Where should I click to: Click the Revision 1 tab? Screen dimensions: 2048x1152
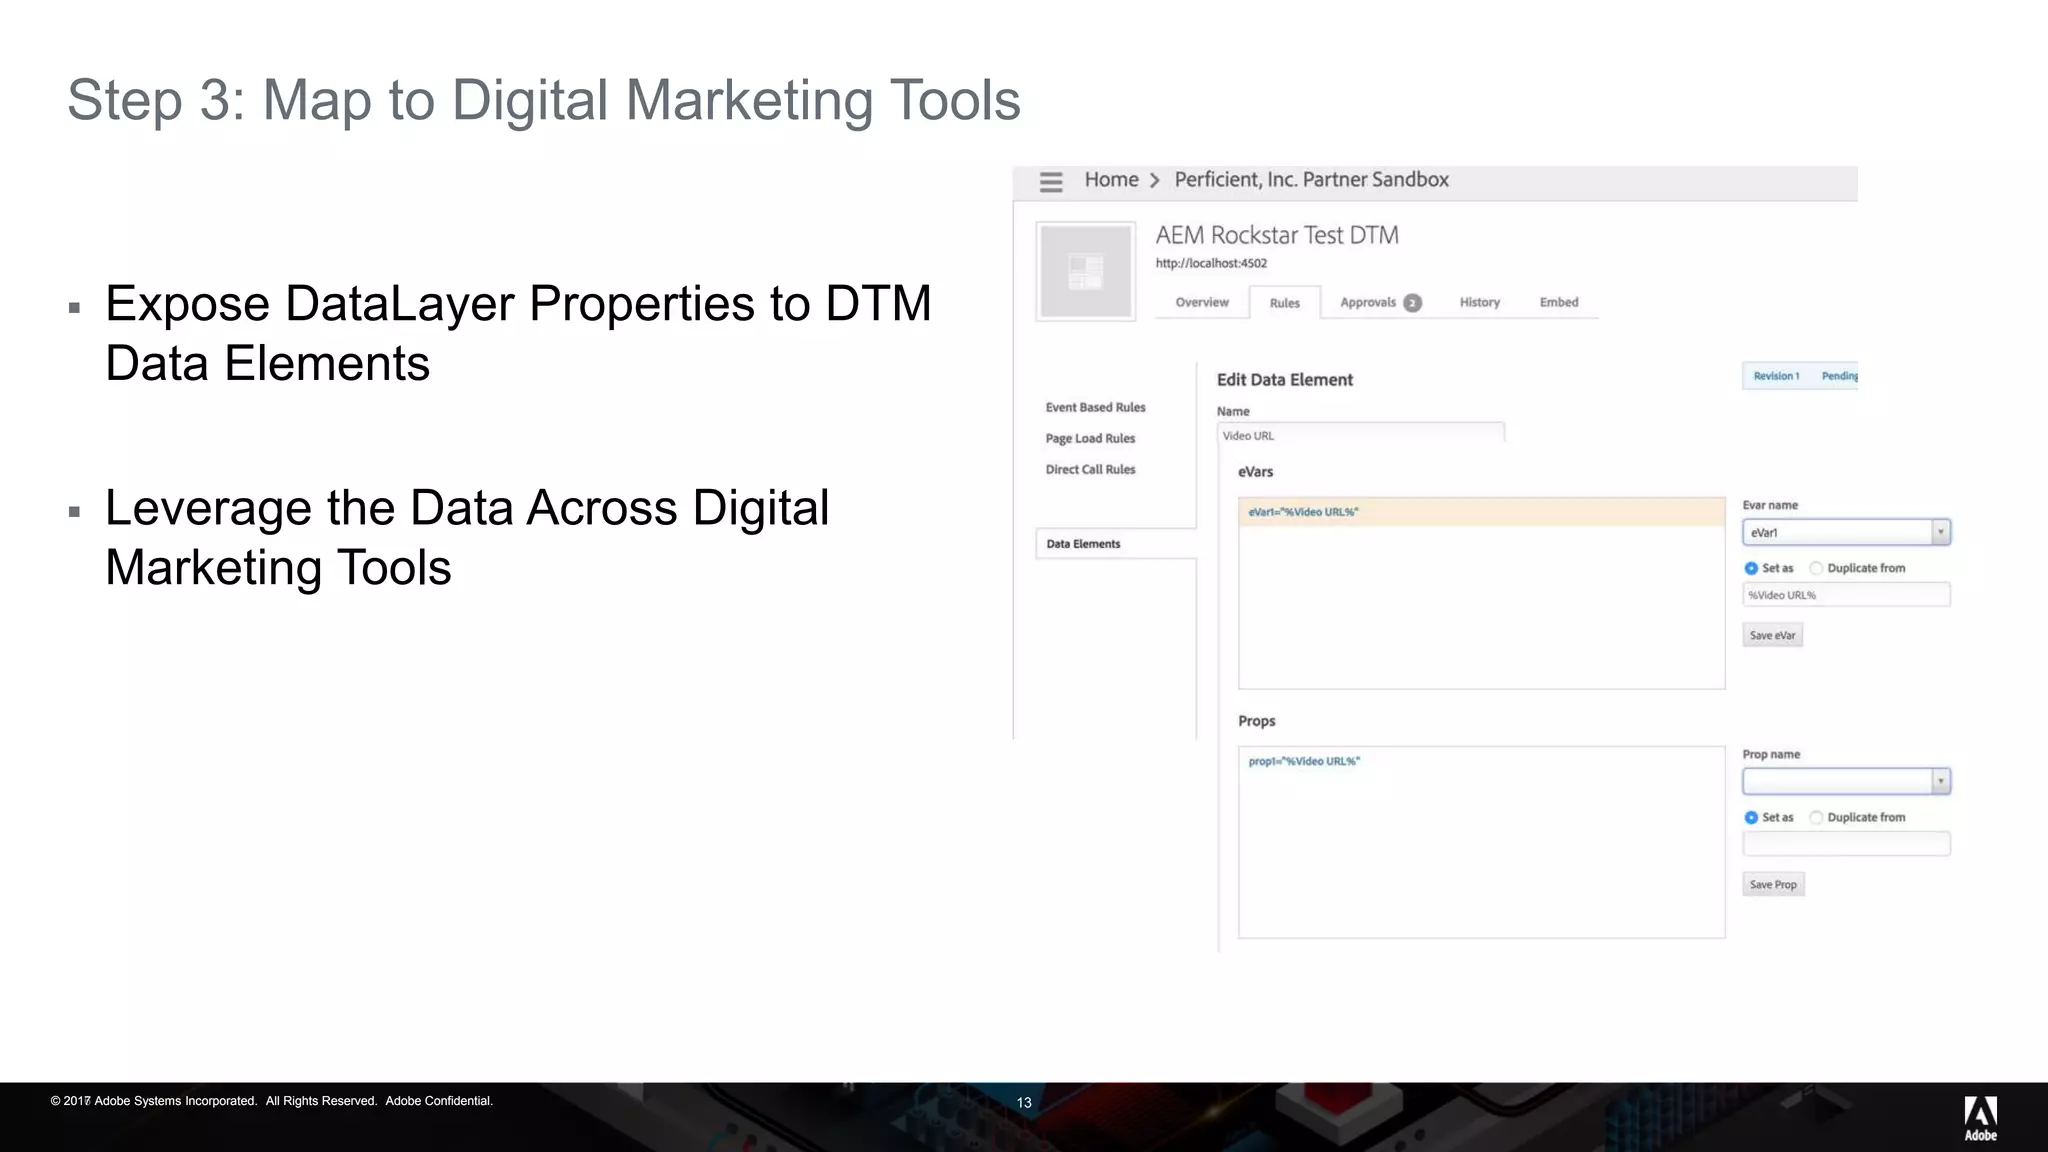click(1776, 376)
